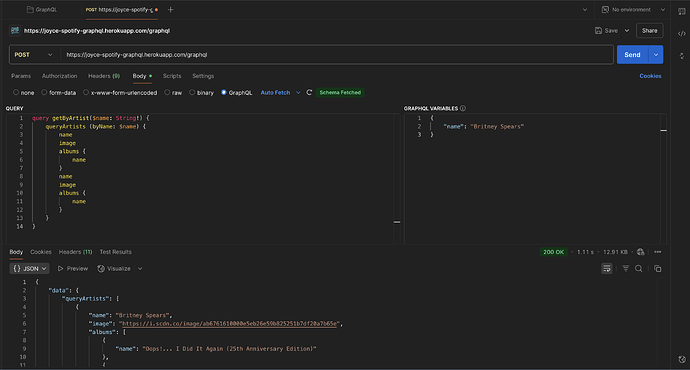Choose the binary body radio button
The width and height of the screenshot is (690, 370).
192,92
